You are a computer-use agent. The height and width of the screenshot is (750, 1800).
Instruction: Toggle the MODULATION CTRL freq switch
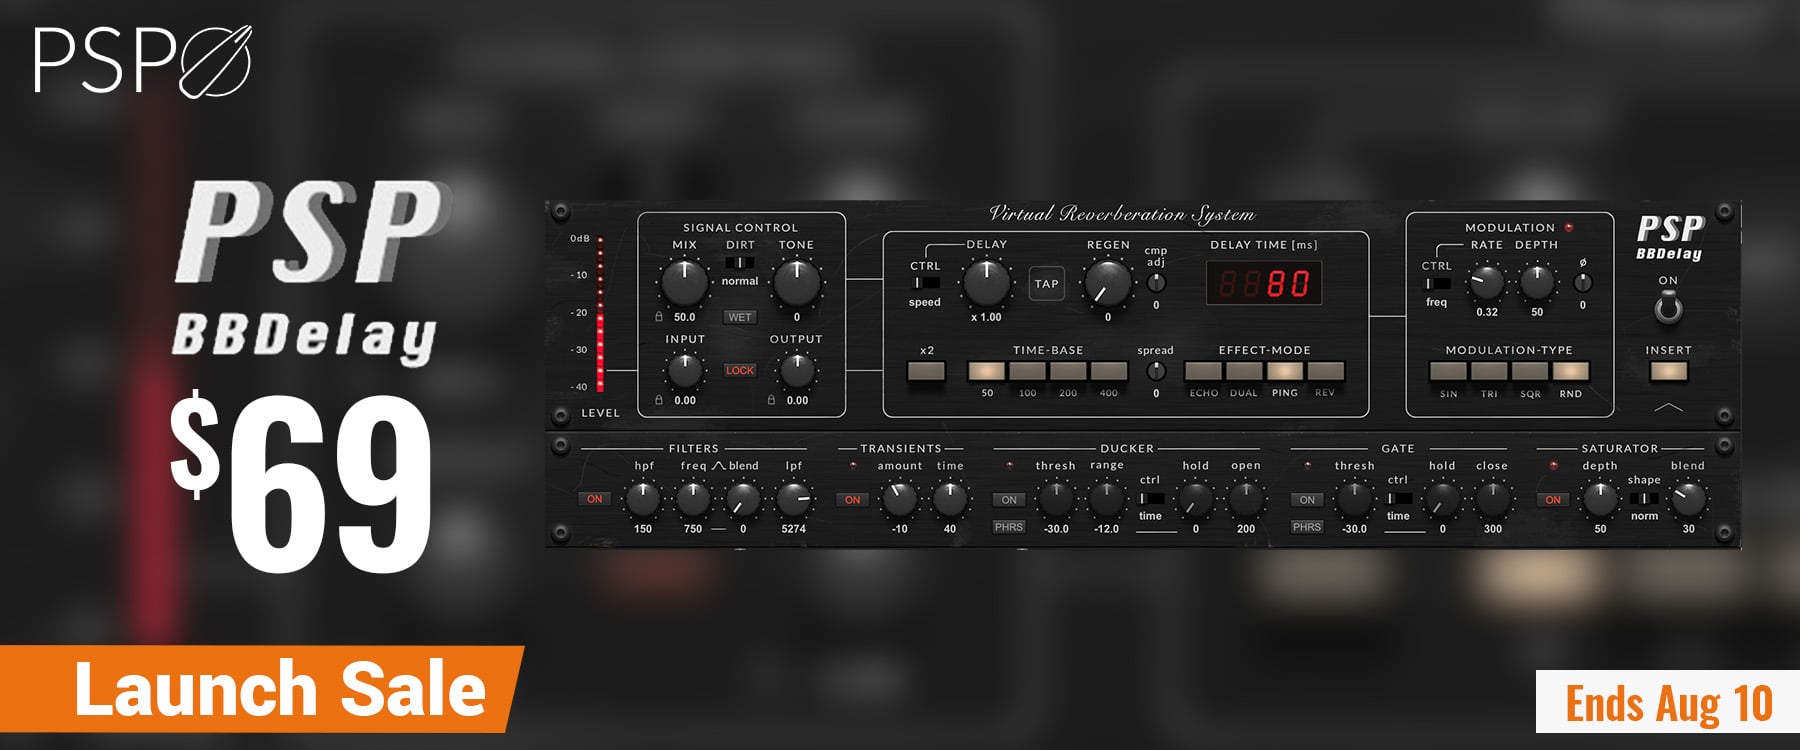(1437, 284)
